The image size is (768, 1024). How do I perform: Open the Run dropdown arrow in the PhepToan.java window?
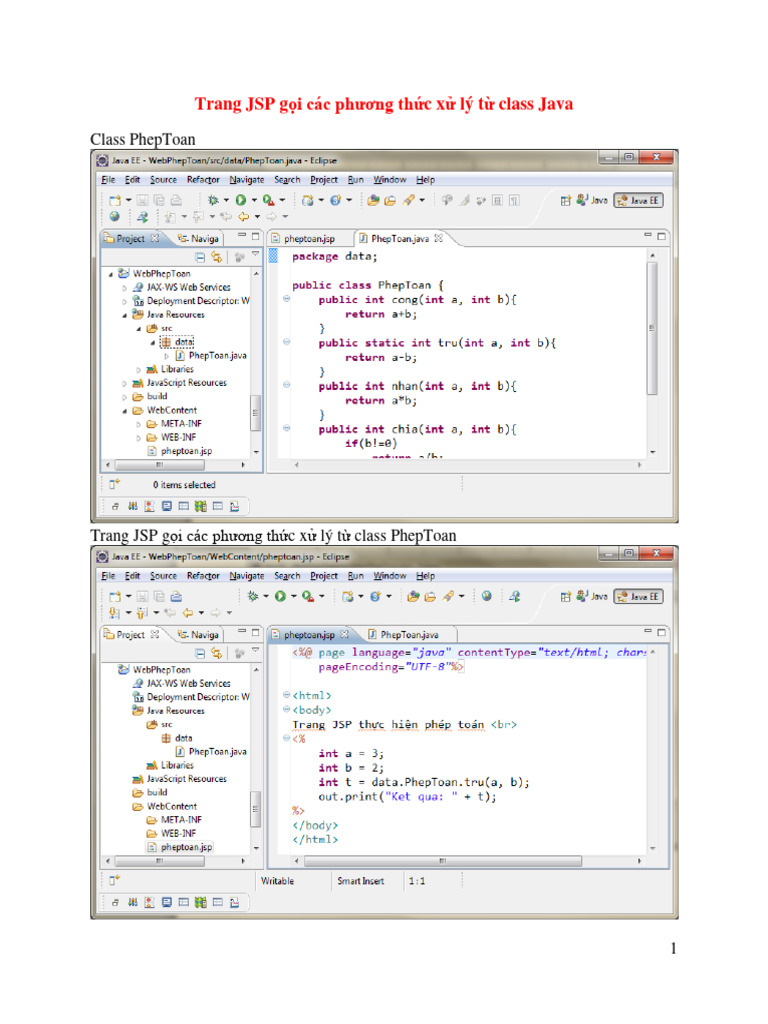(x=254, y=200)
